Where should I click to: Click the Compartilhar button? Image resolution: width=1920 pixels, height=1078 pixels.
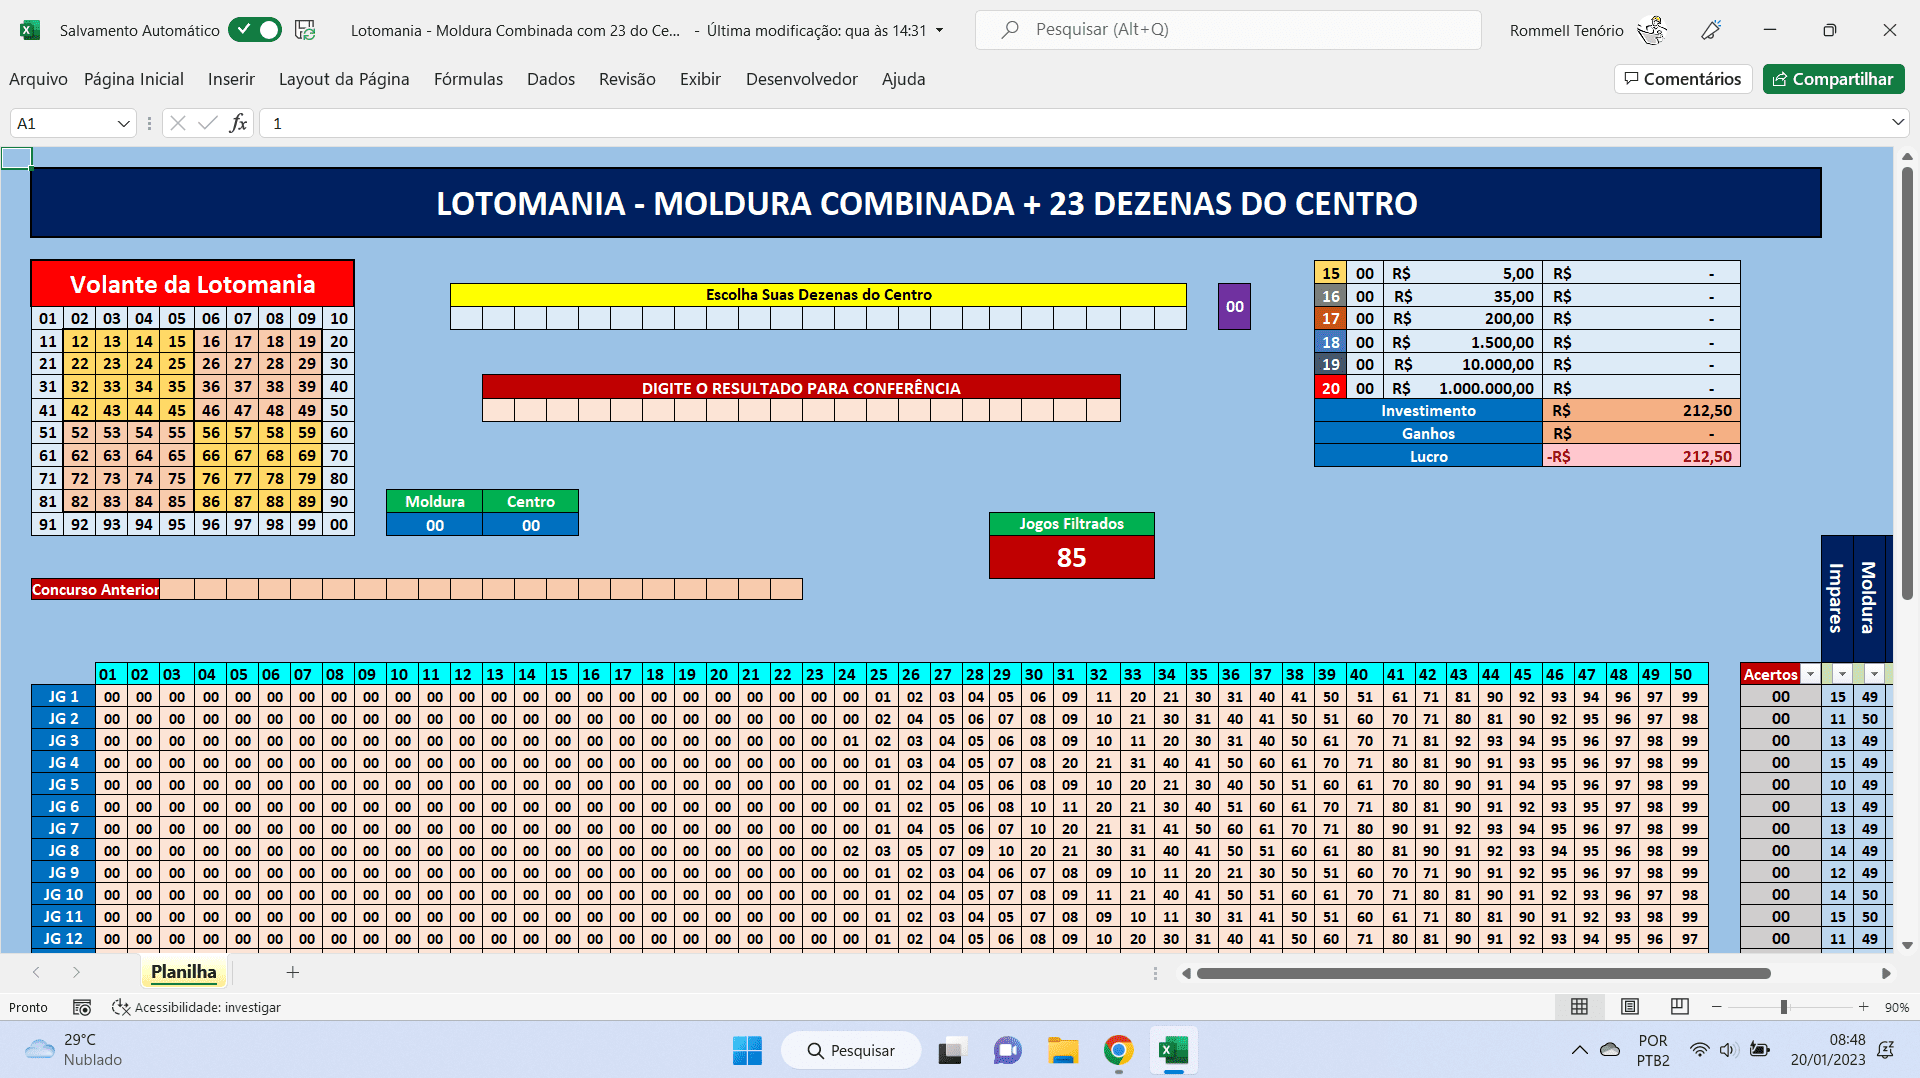tap(1833, 79)
